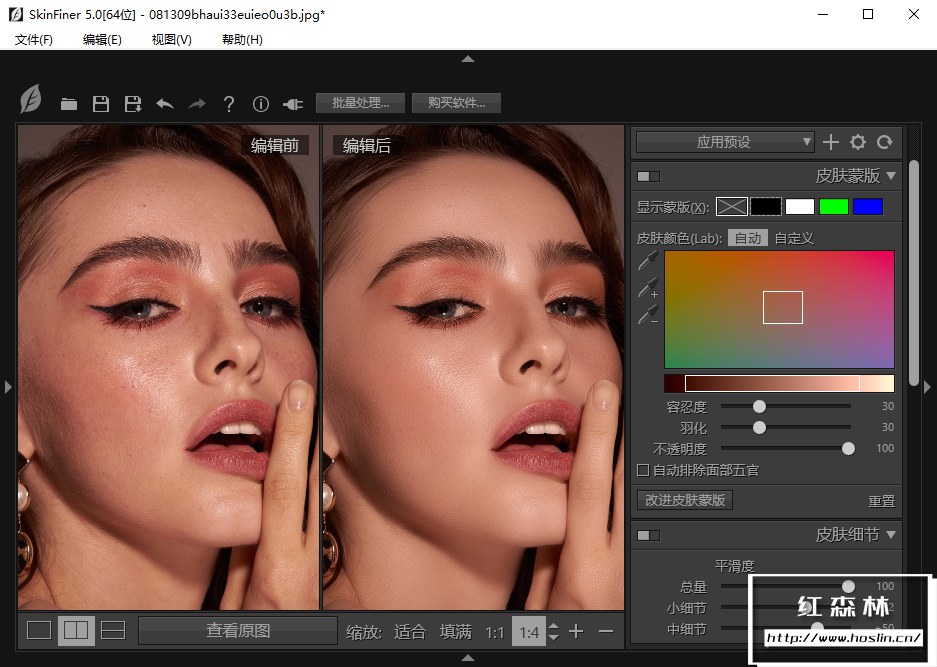The height and width of the screenshot is (667, 937).
Task: Undo the last edit with the back arrow
Action: pos(165,104)
